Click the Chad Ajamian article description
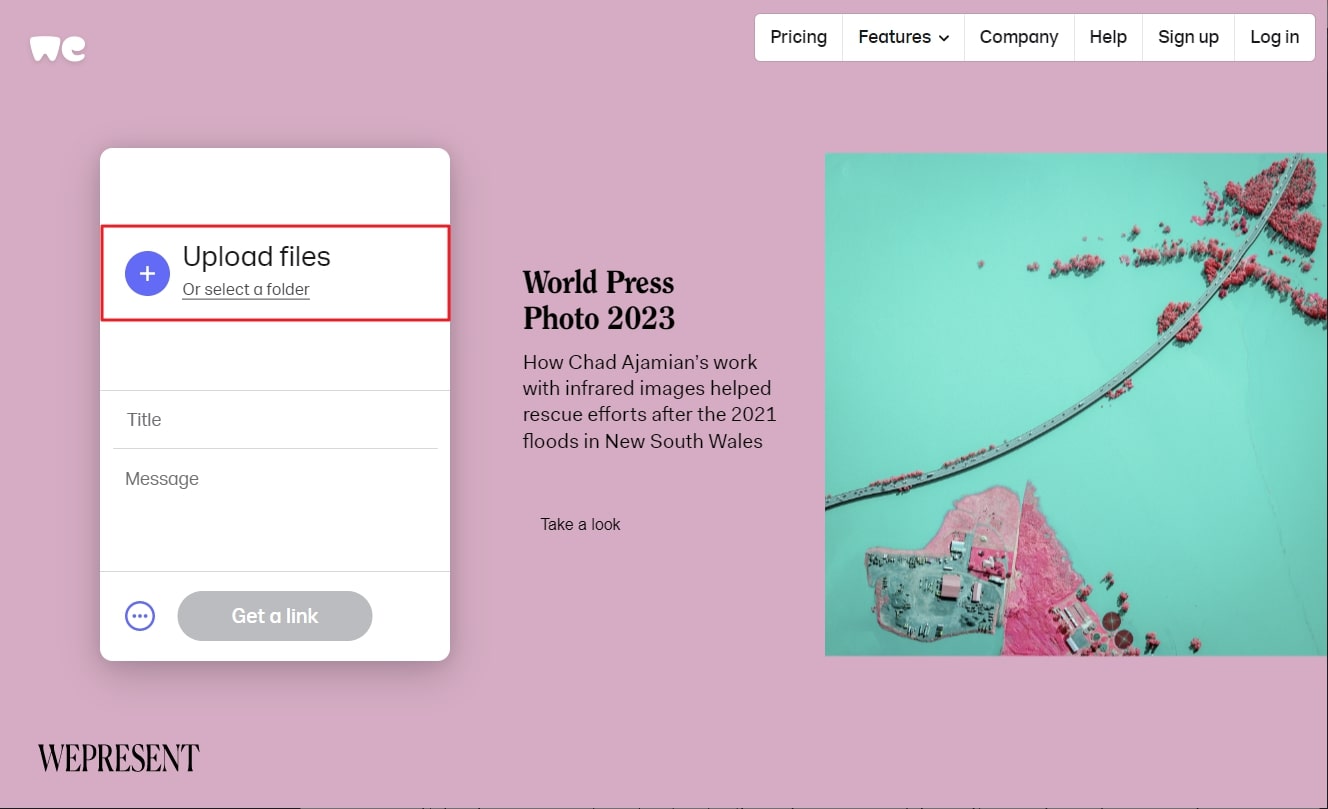Image resolution: width=1328 pixels, height=809 pixels. pos(649,402)
